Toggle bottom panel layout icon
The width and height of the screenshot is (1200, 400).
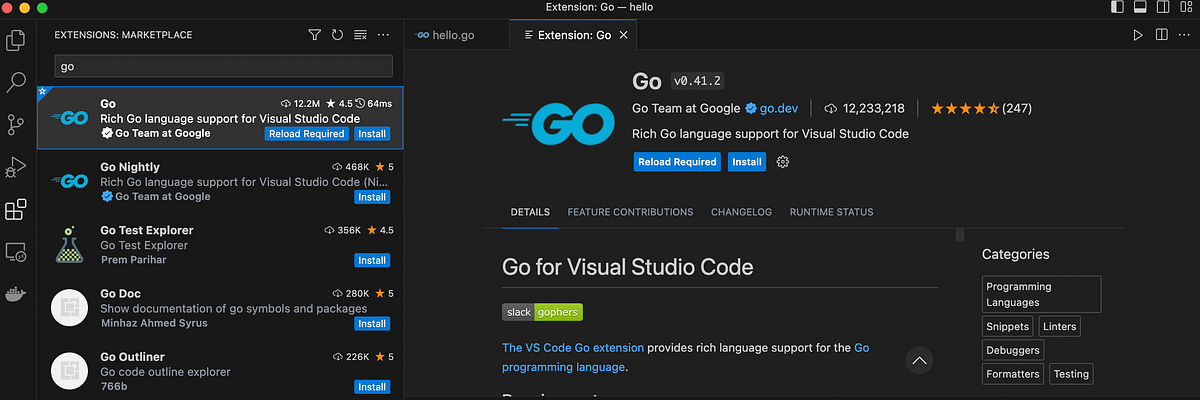(1141, 8)
